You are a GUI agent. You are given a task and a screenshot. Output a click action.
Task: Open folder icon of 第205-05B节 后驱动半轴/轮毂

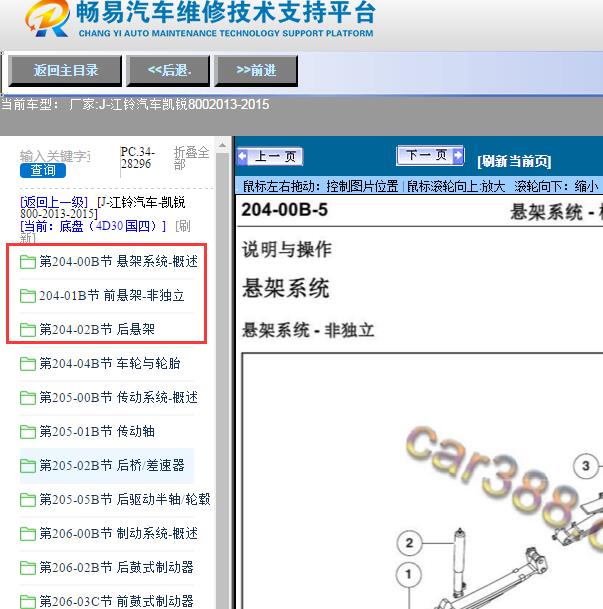tap(28, 499)
